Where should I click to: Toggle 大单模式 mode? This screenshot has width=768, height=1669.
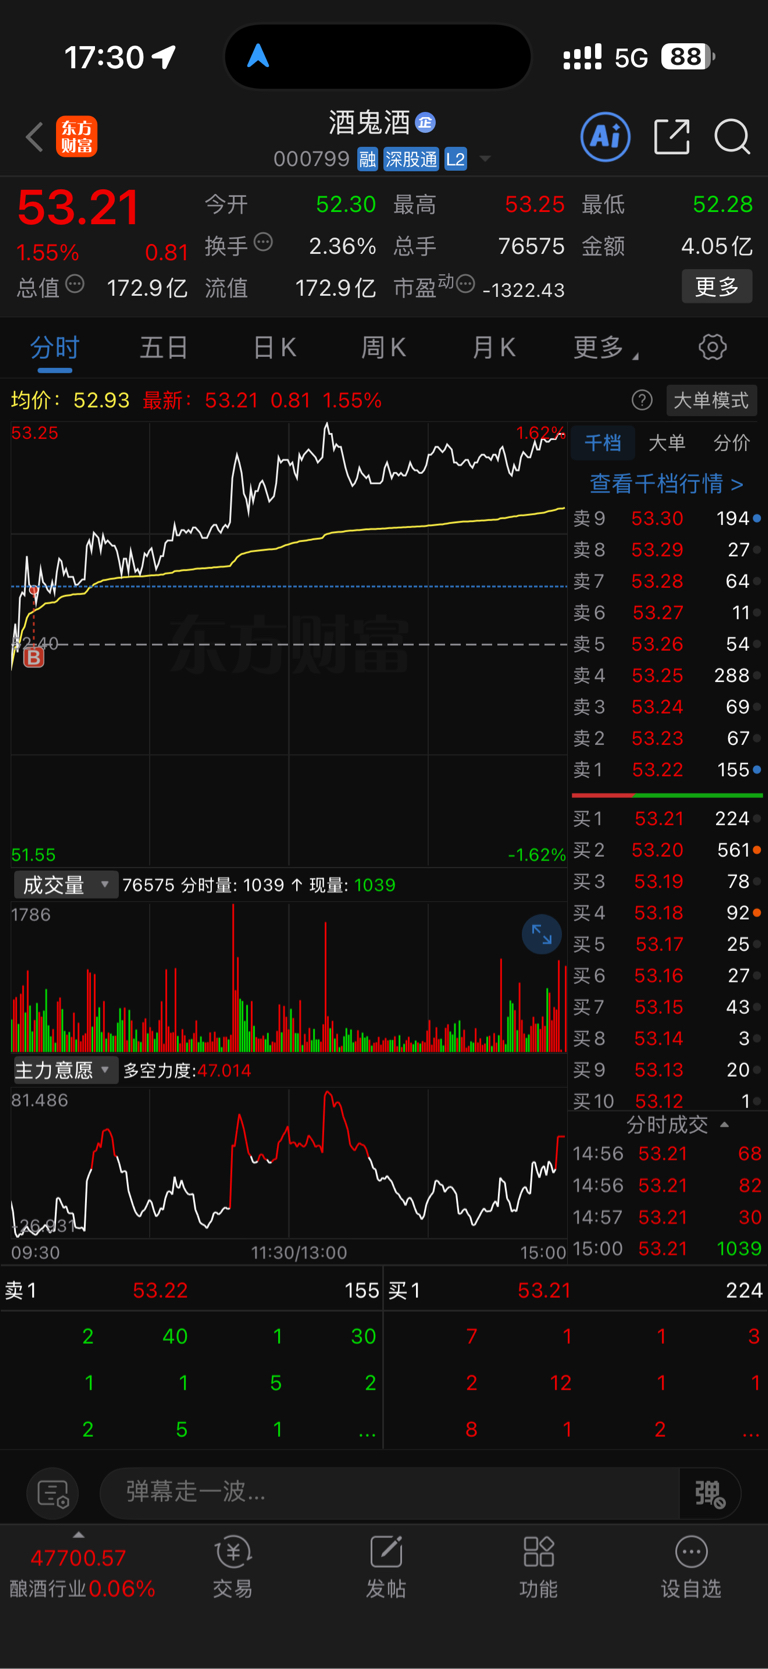(711, 400)
